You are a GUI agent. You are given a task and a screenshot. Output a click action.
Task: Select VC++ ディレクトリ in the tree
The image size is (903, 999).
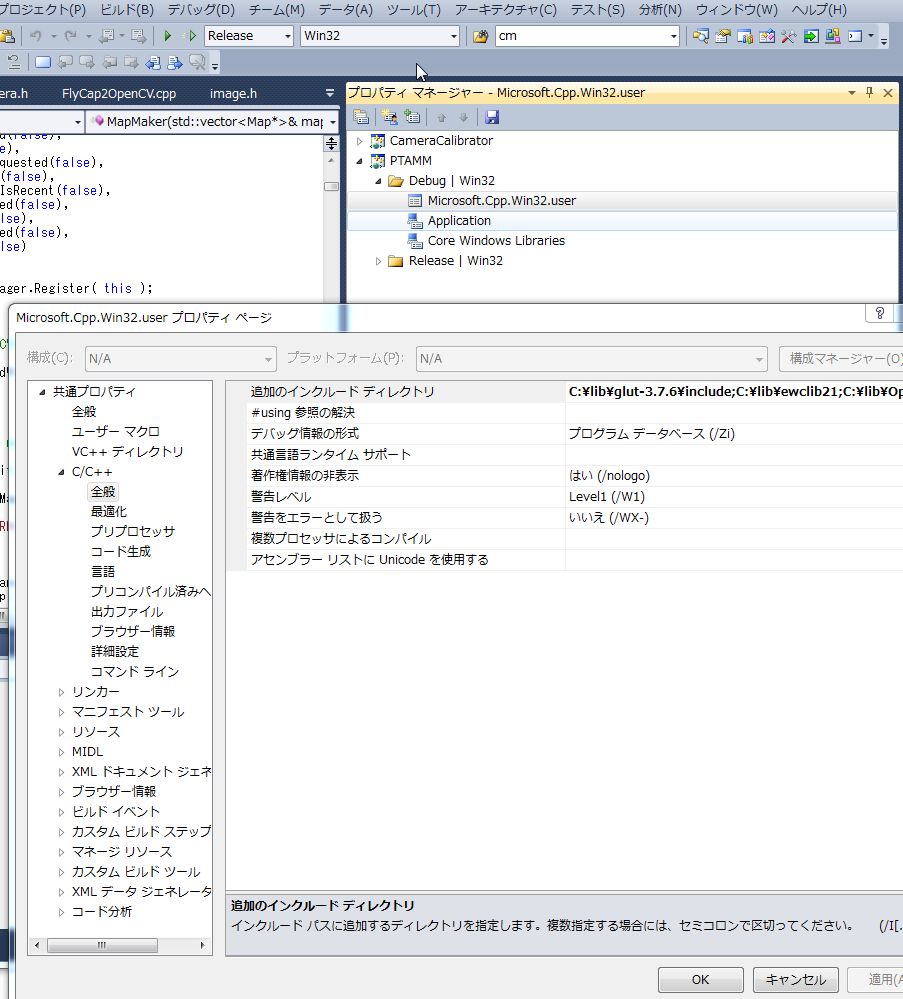click(127, 452)
